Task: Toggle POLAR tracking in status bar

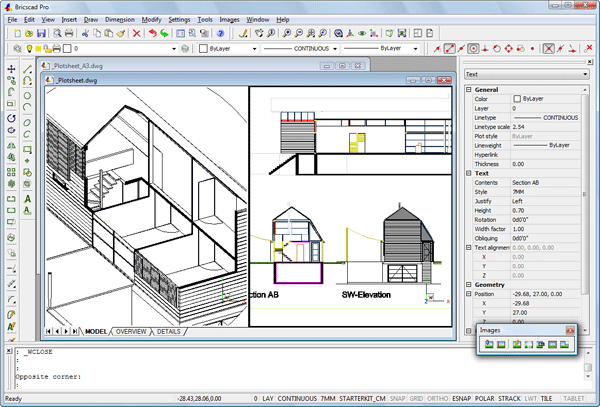Action: tap(485, 399)
